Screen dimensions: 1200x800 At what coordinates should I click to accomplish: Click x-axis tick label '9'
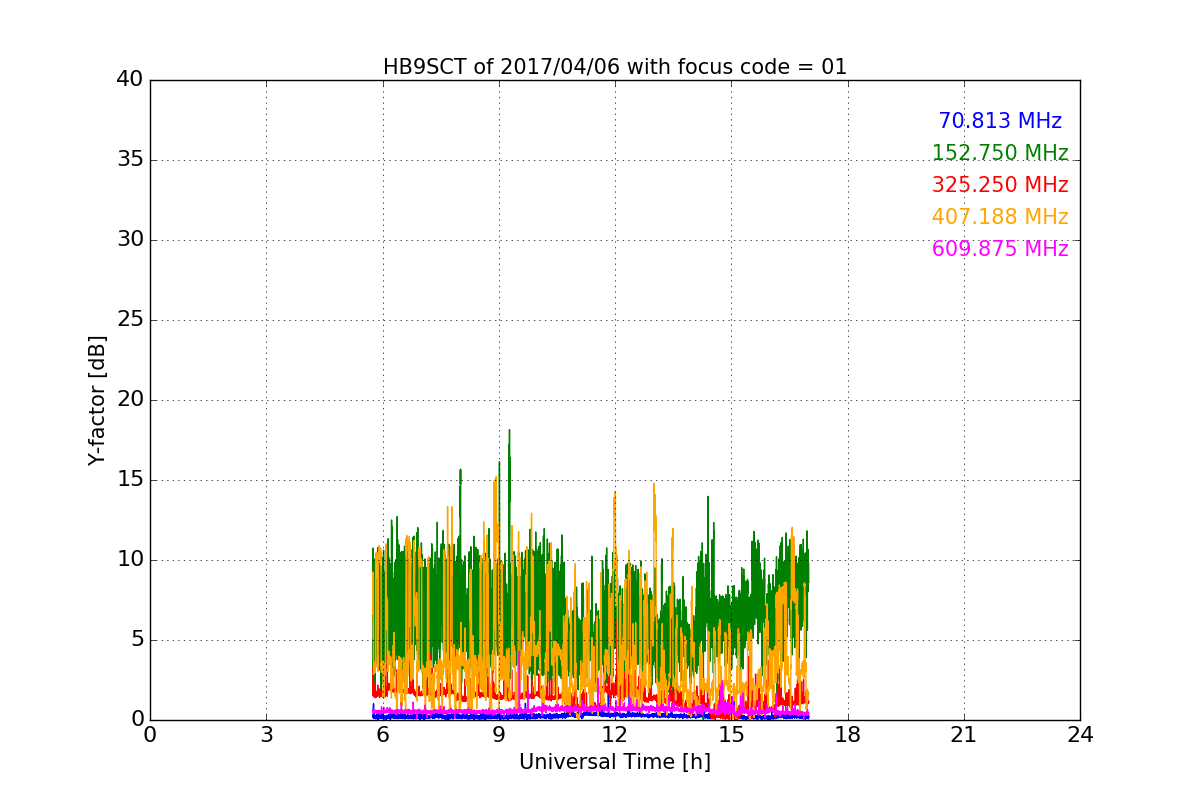[499, 735]
